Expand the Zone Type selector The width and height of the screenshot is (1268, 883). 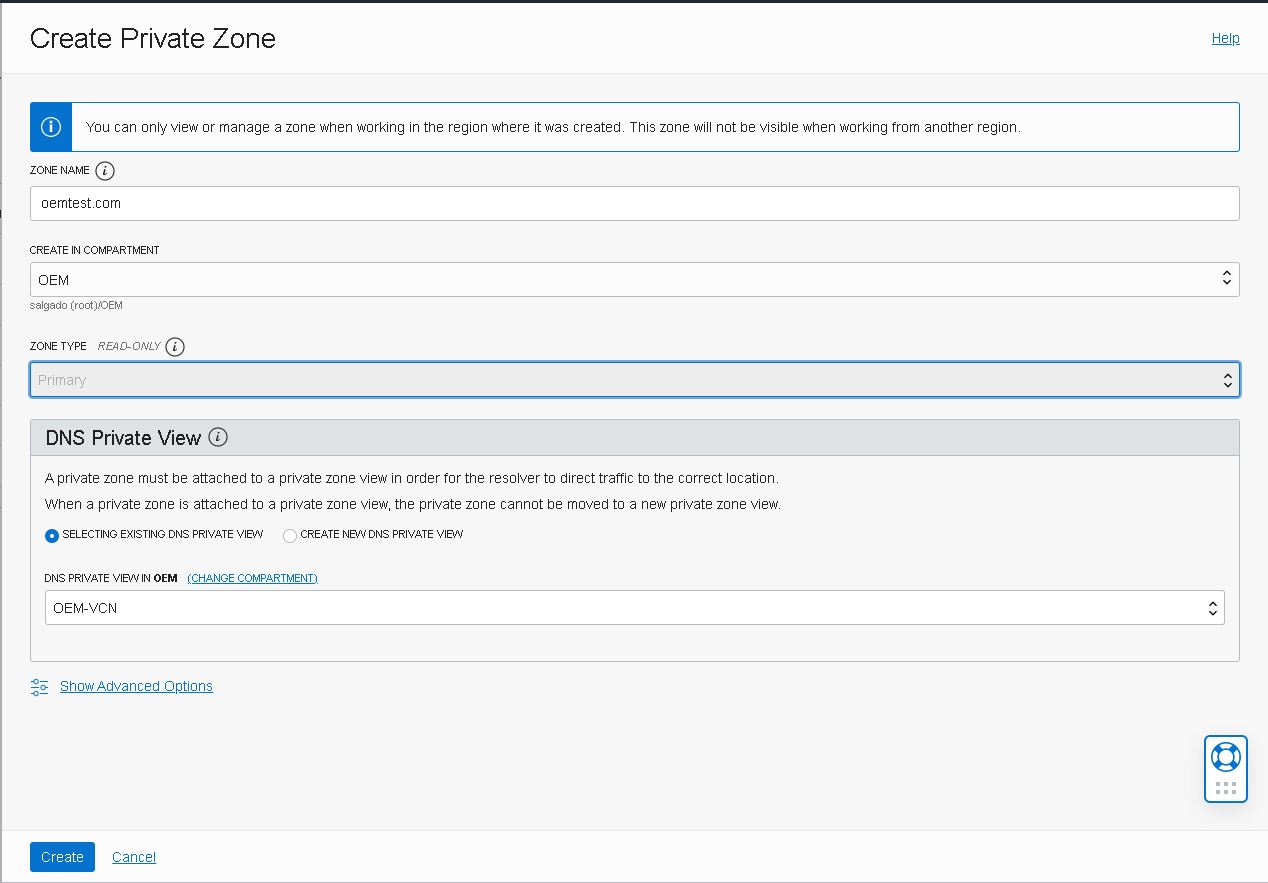coord(1227,379)
